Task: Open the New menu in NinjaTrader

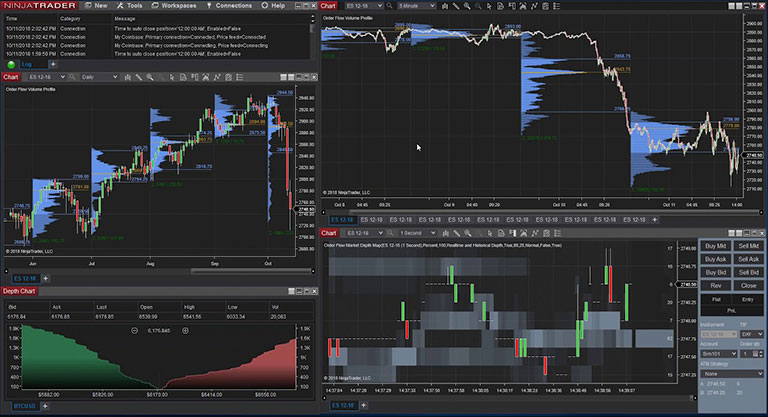Action: click(96, 5)
